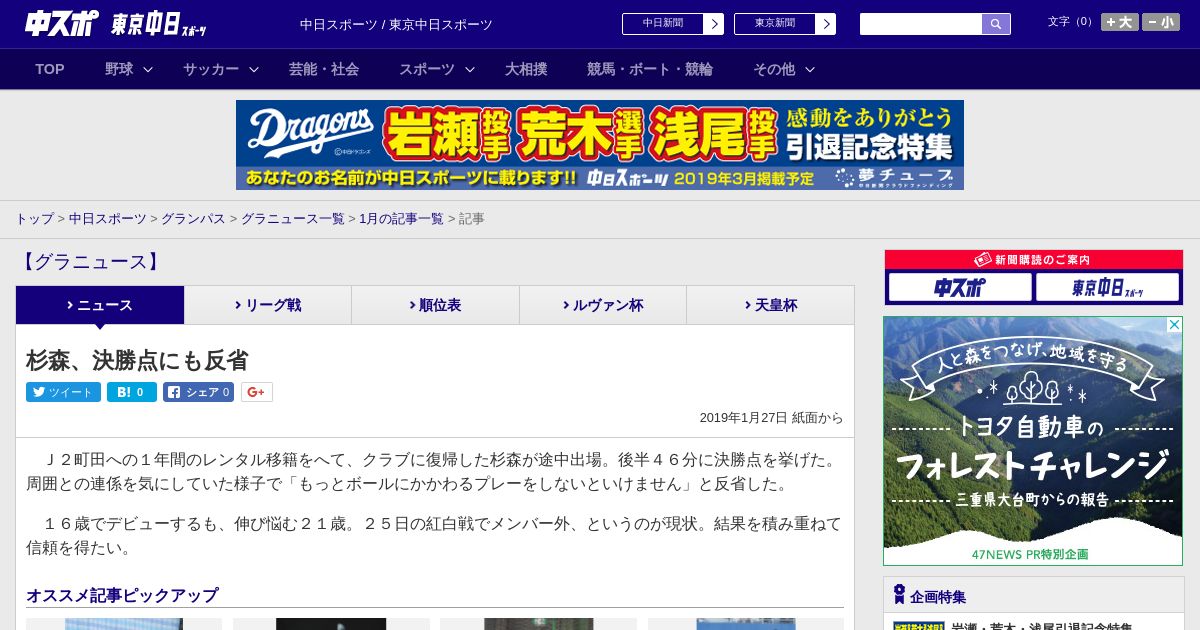Open the 東京新聞 link button

[x=775, y=24]
